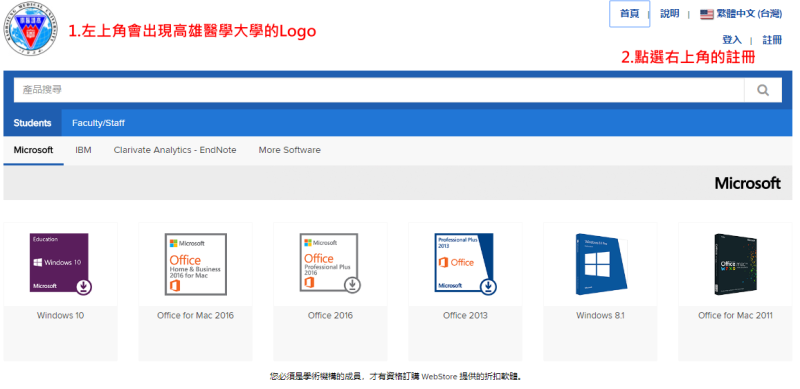Click the 登入 sign-in link
This screenshot has height=389, width=800.
pos(732,40)
